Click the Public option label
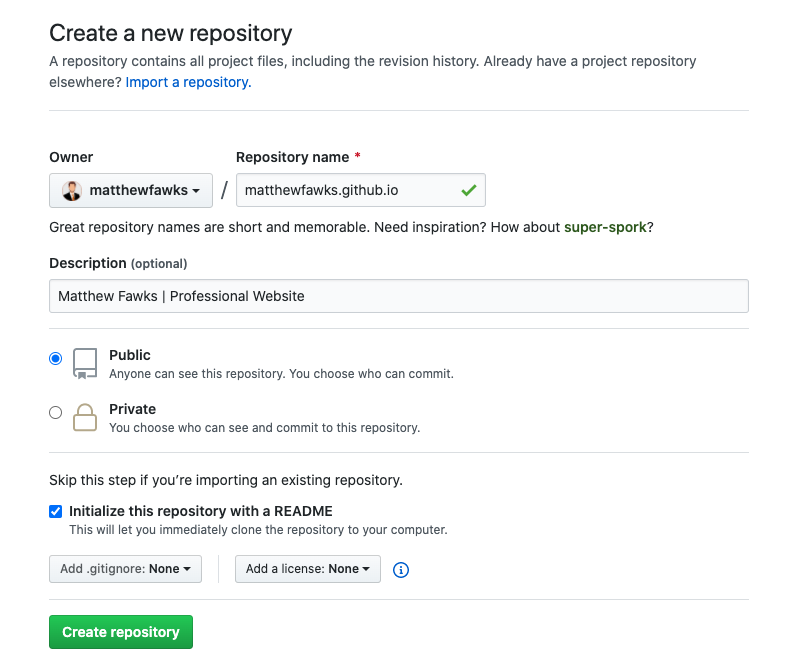The image size is (797, 668). pos(130,355)
